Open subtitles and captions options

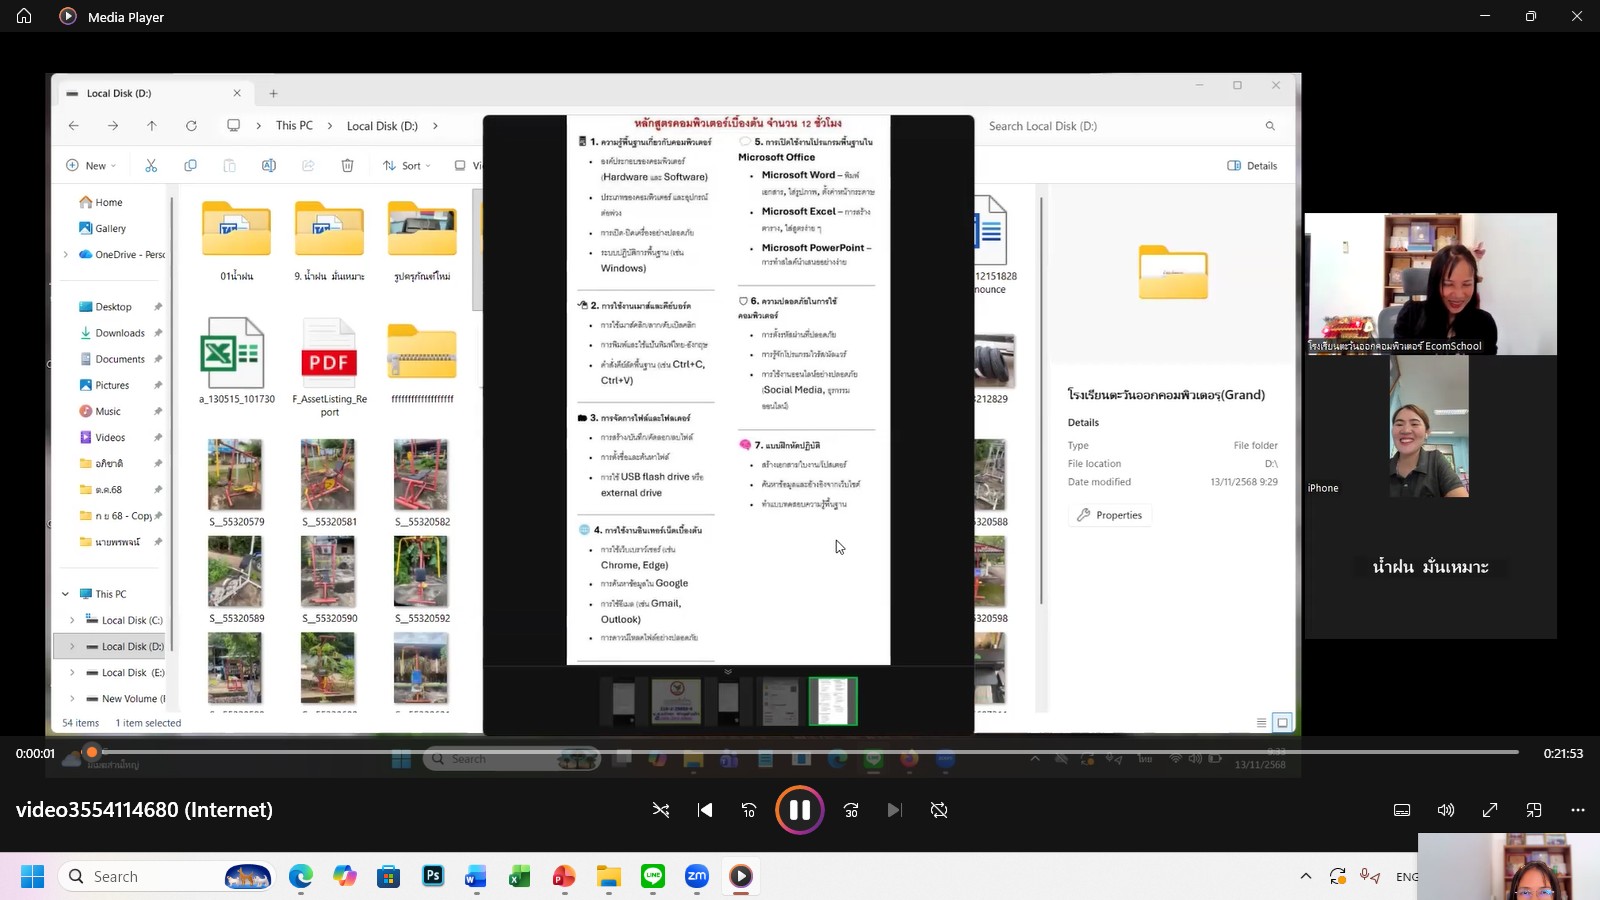(1402, 810)
